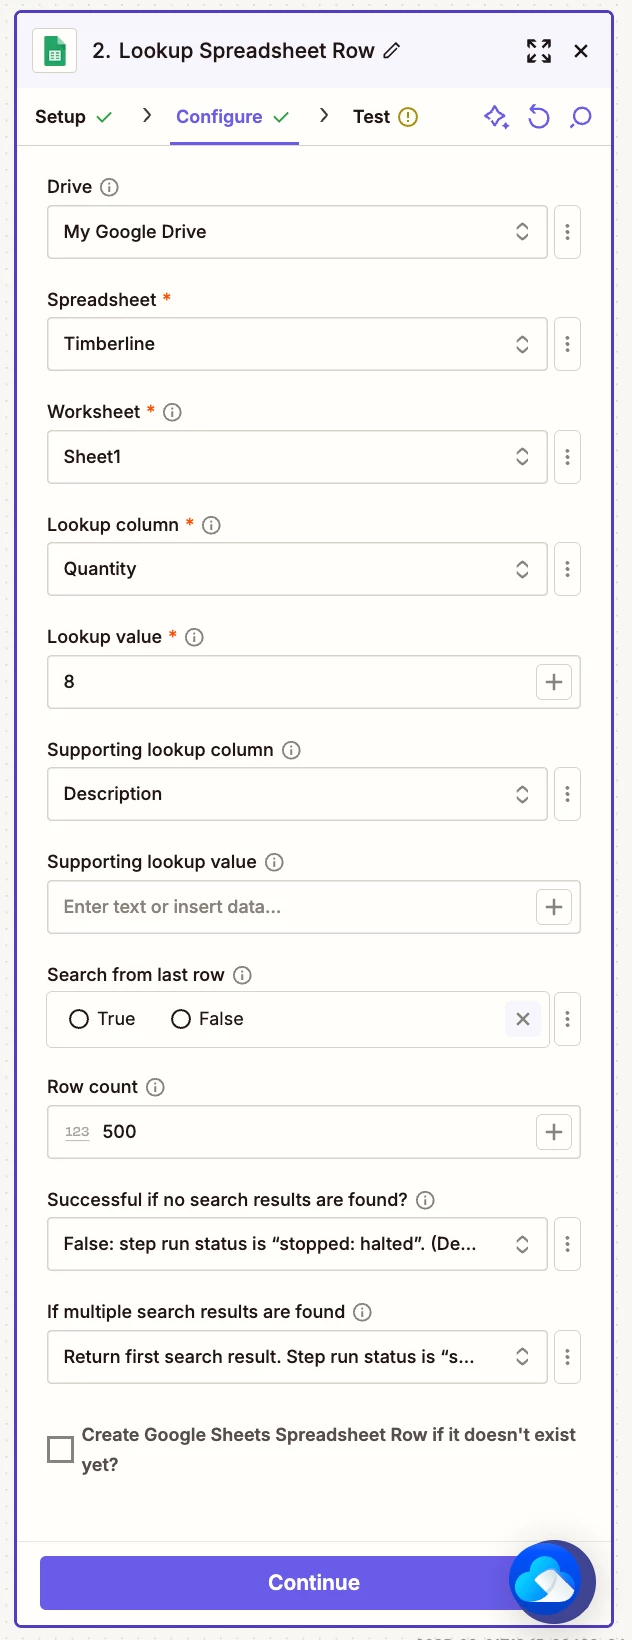Open more options for Worksheet field
This screenshot has height=1640, width=632.
tap(567, 457)
